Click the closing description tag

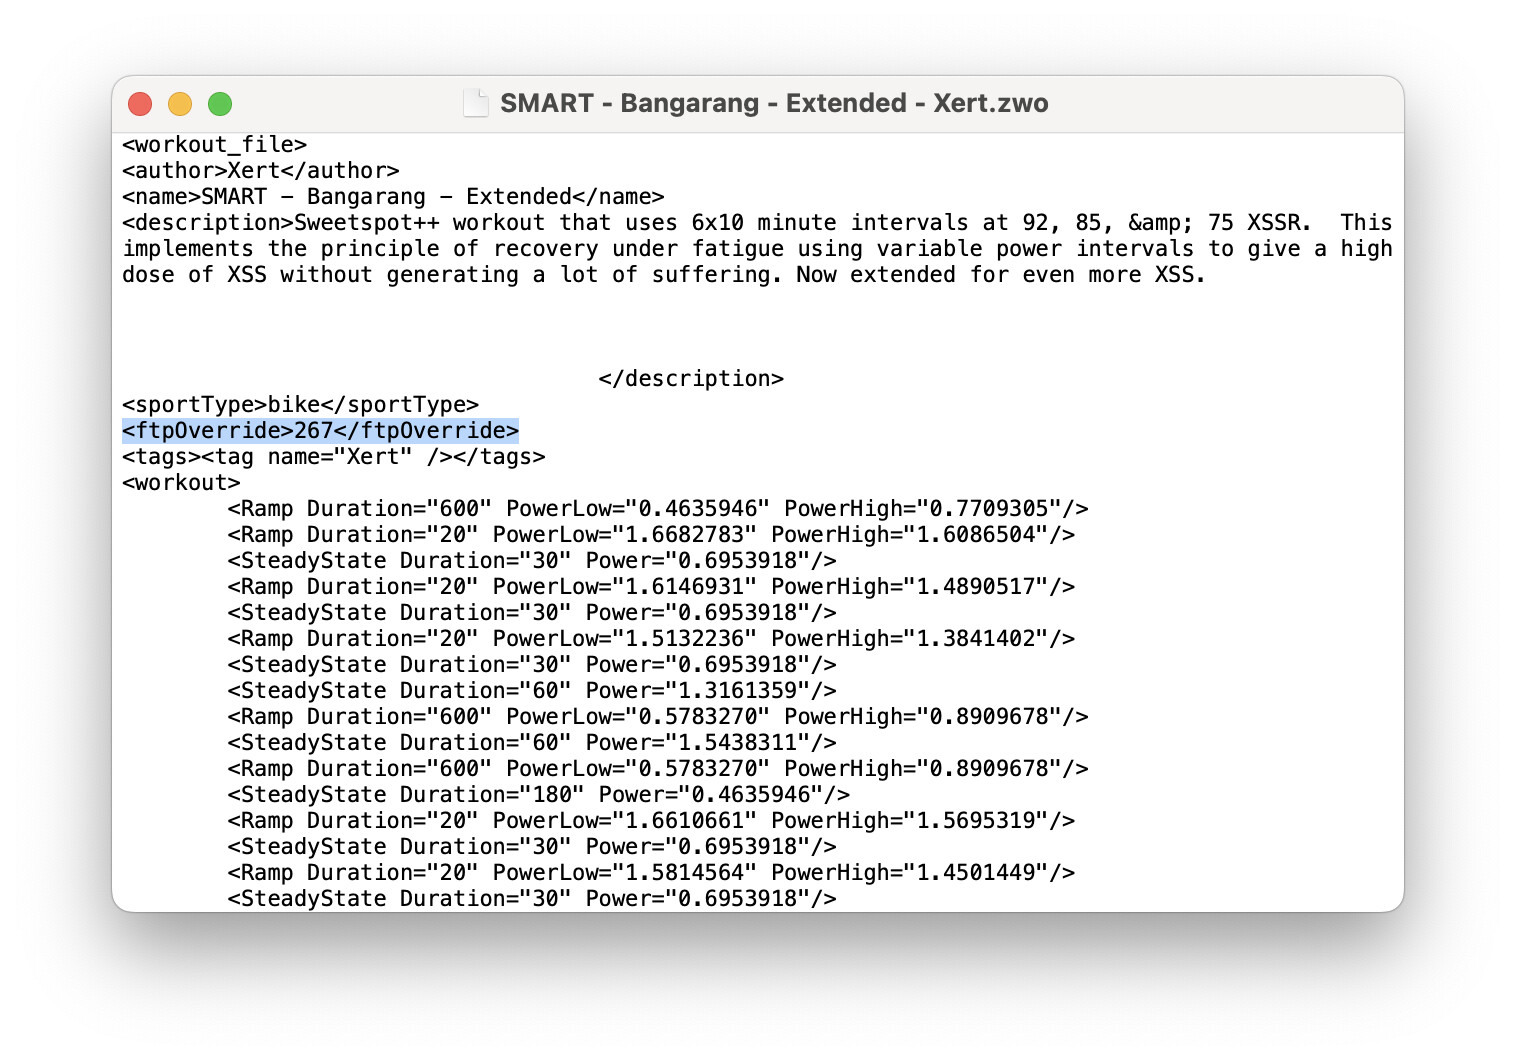point(690,379)
